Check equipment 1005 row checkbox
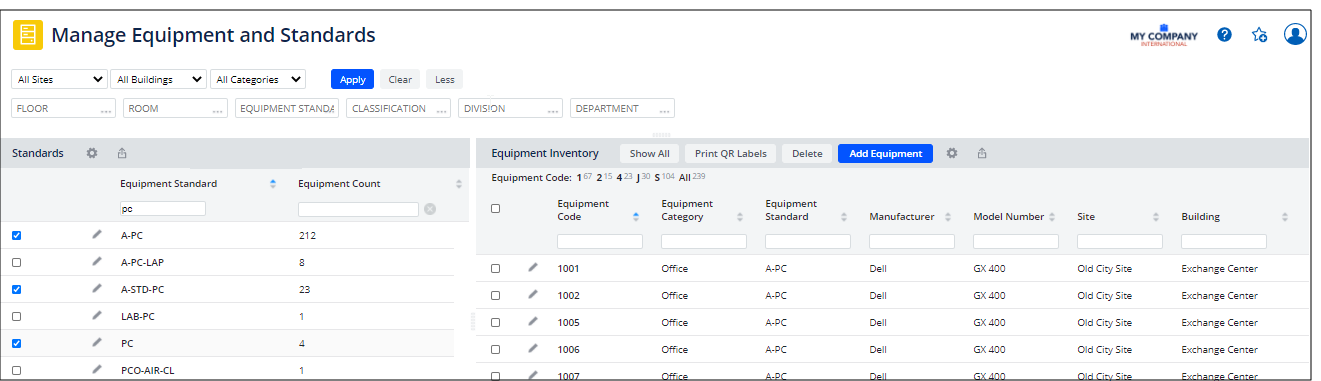 click(x=495, y=323)
